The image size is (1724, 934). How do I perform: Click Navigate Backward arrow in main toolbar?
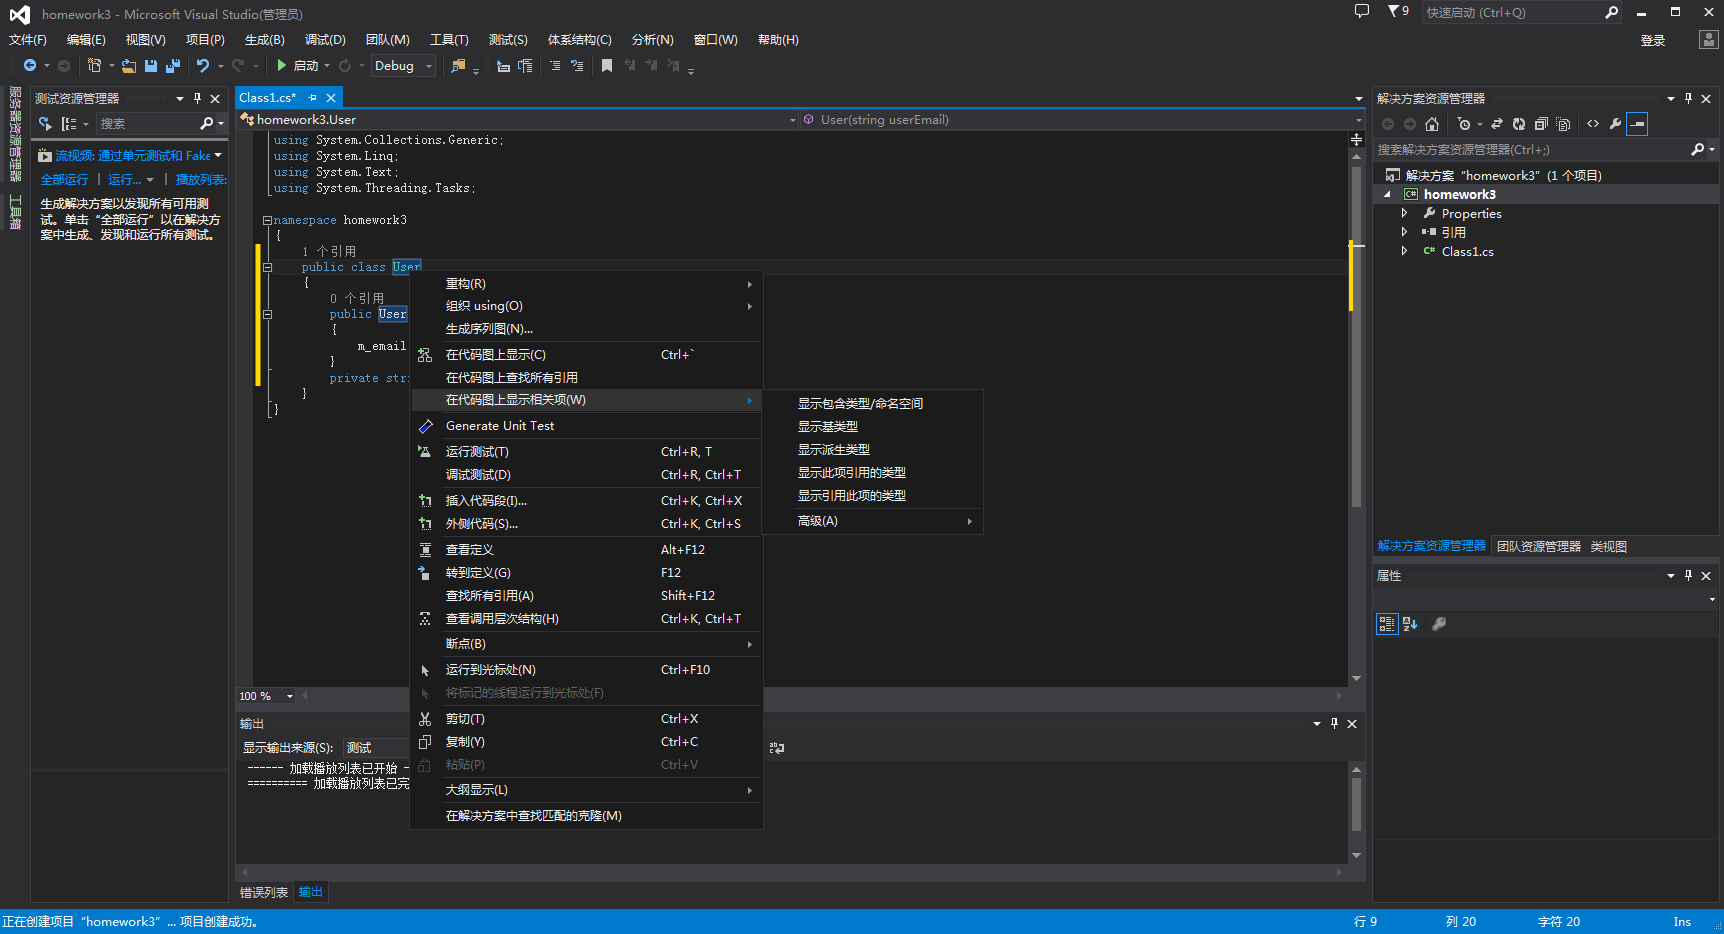[30, 66]
